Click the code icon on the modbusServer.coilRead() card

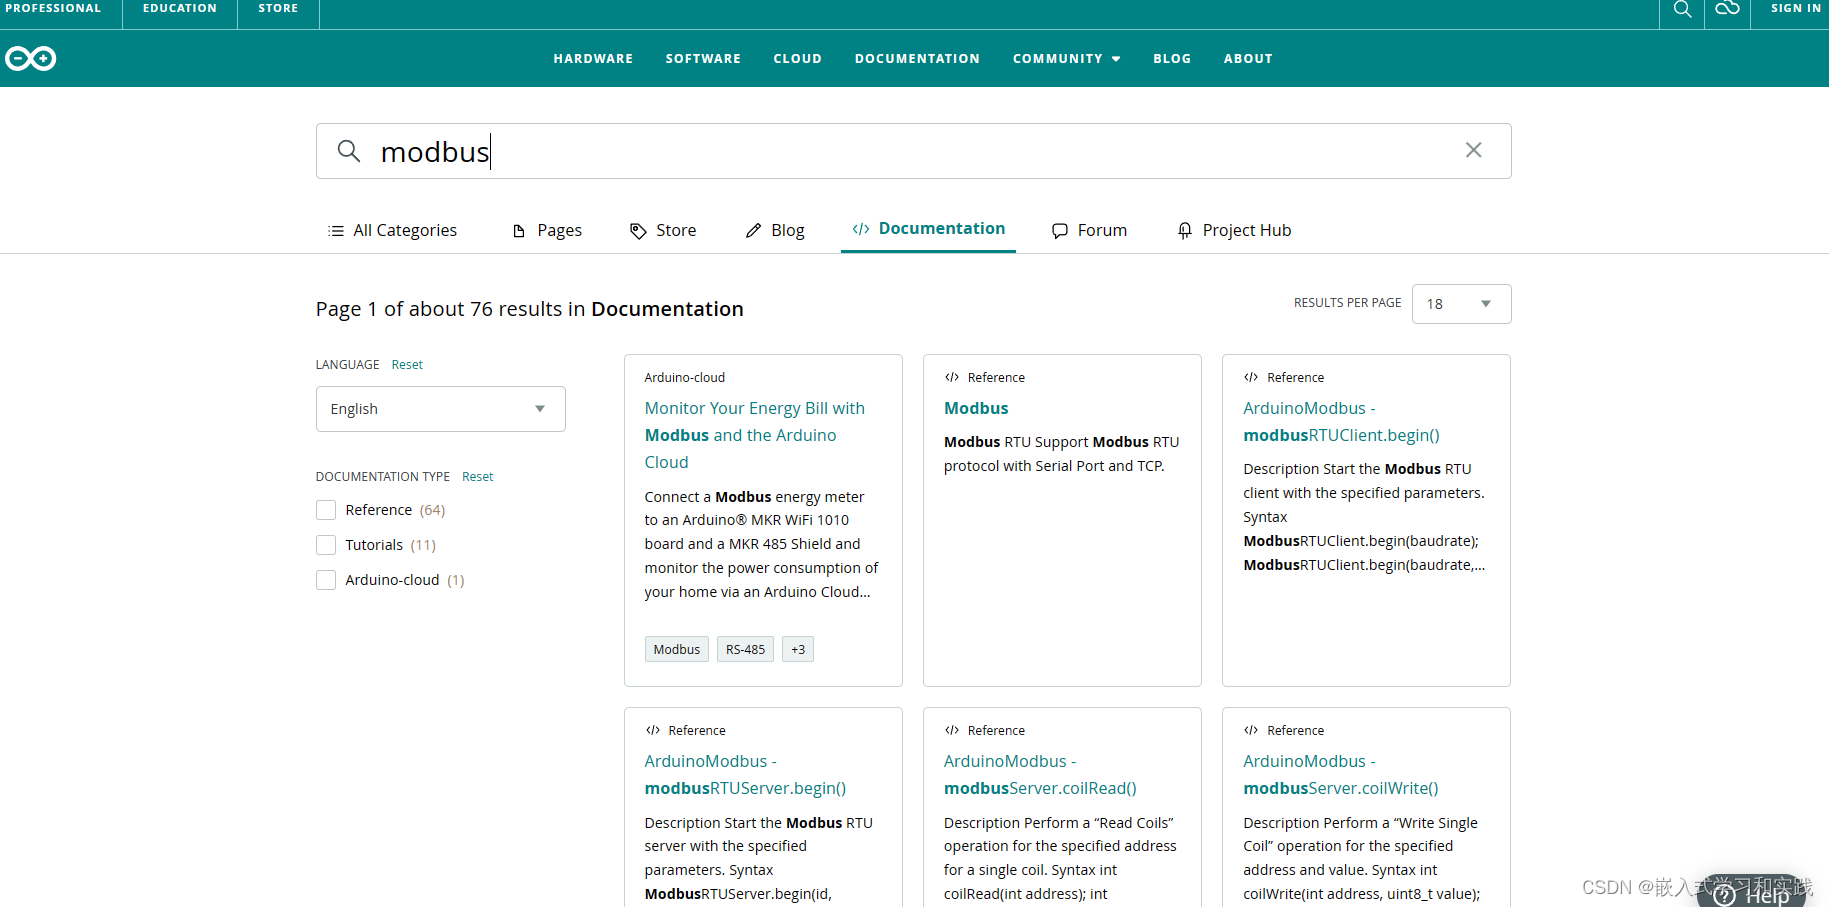point(952,731)
